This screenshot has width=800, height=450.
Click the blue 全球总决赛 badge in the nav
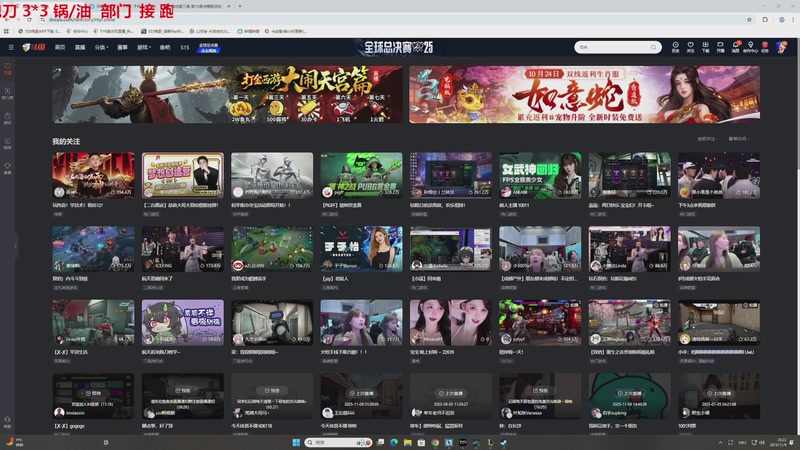tap(209, 47)
